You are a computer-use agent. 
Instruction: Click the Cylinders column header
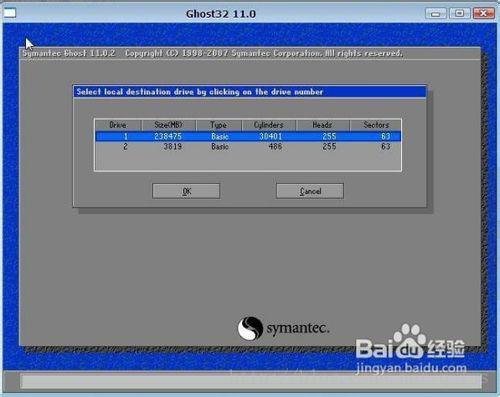click(x=269, y=125)
